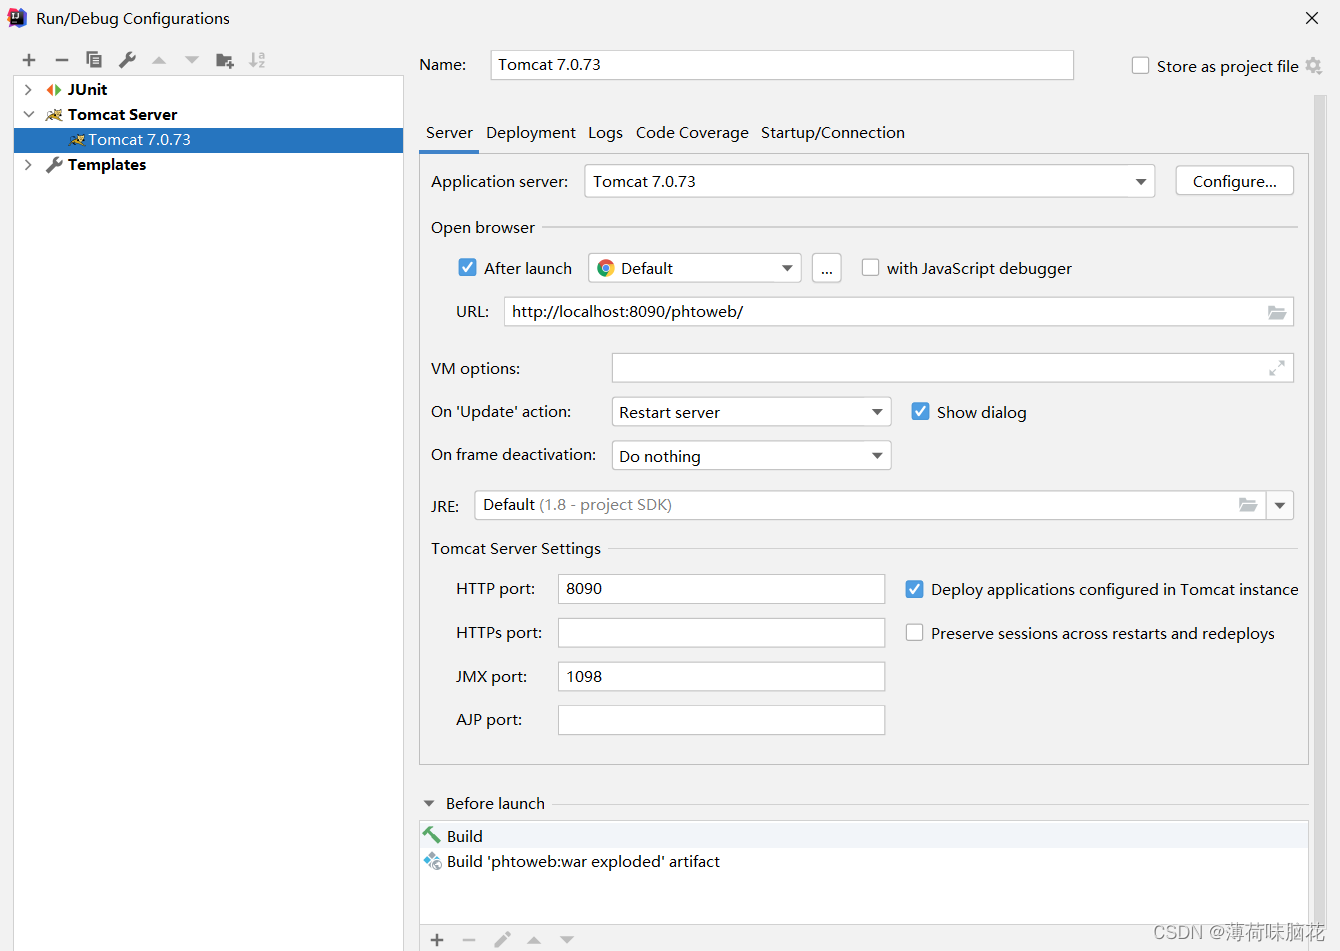Click the HTTPs port field
1340x951 pixels.
(721, 633)
